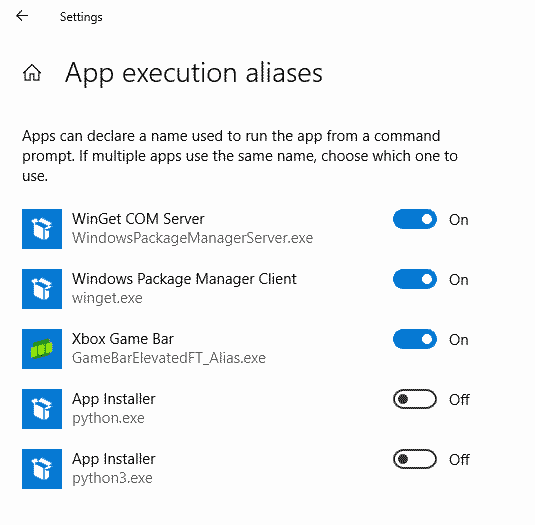Click the python3.exe App Installer icon
Screen dimensions: 535x525
click(42, 469)
